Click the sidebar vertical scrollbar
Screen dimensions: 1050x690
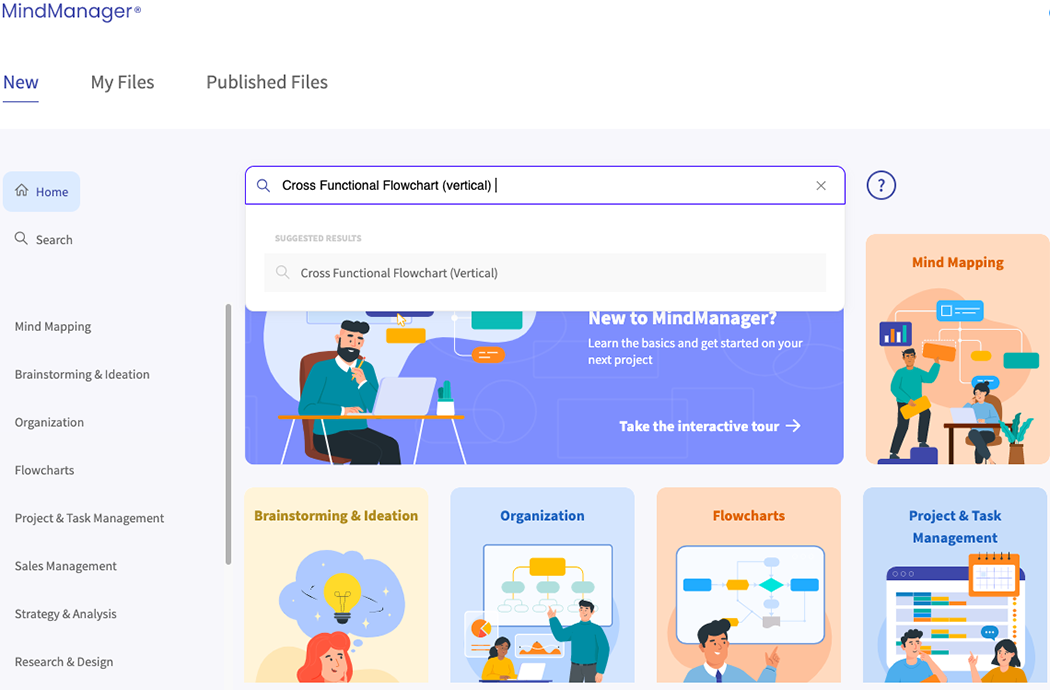[x=228, y=434]
